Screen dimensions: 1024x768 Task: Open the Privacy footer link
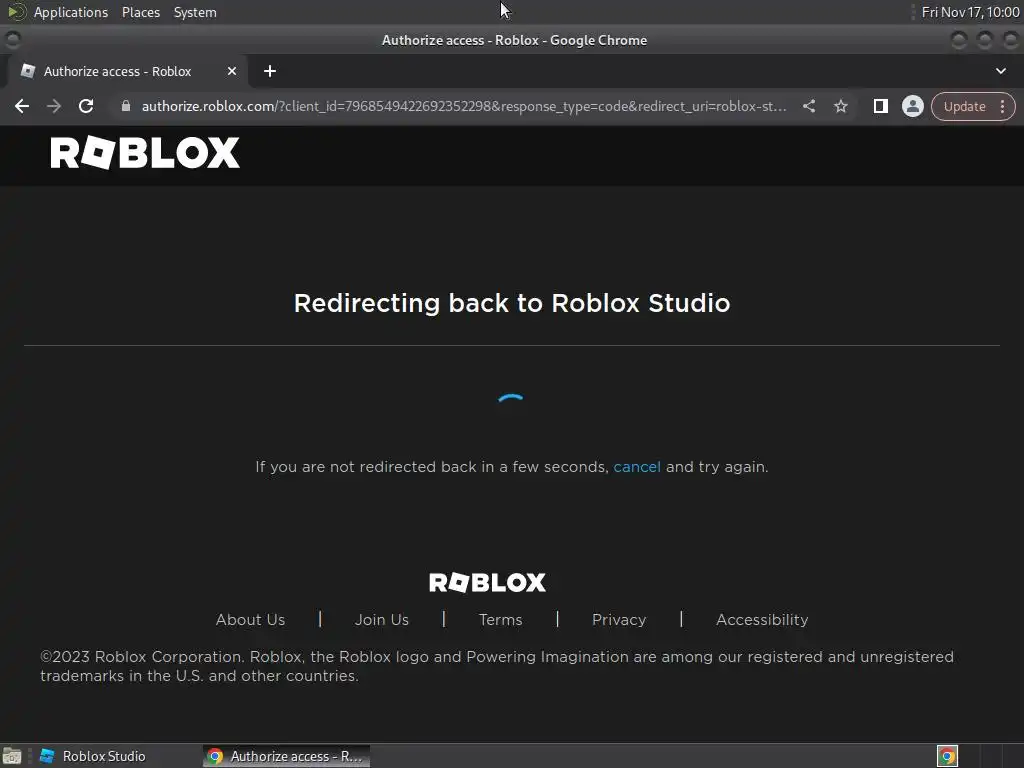tap(619, 620)
